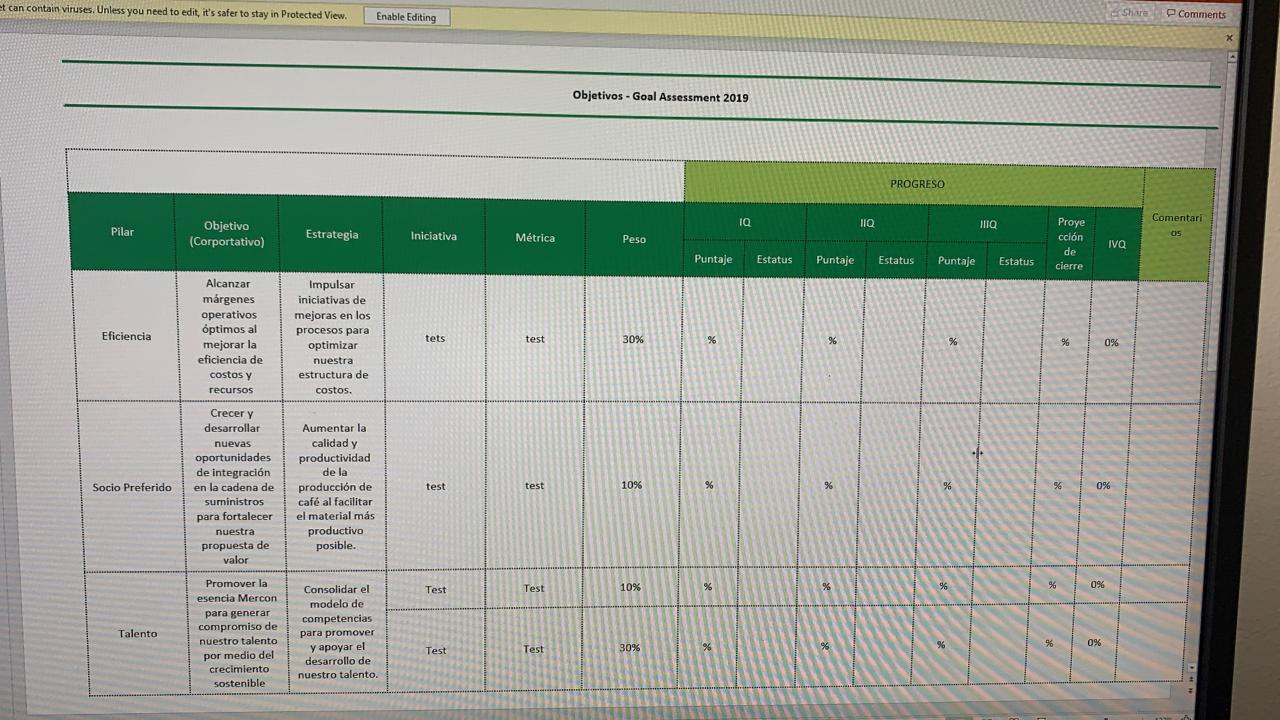
Task: Click the Talento pillar cell
Action: 137,633
